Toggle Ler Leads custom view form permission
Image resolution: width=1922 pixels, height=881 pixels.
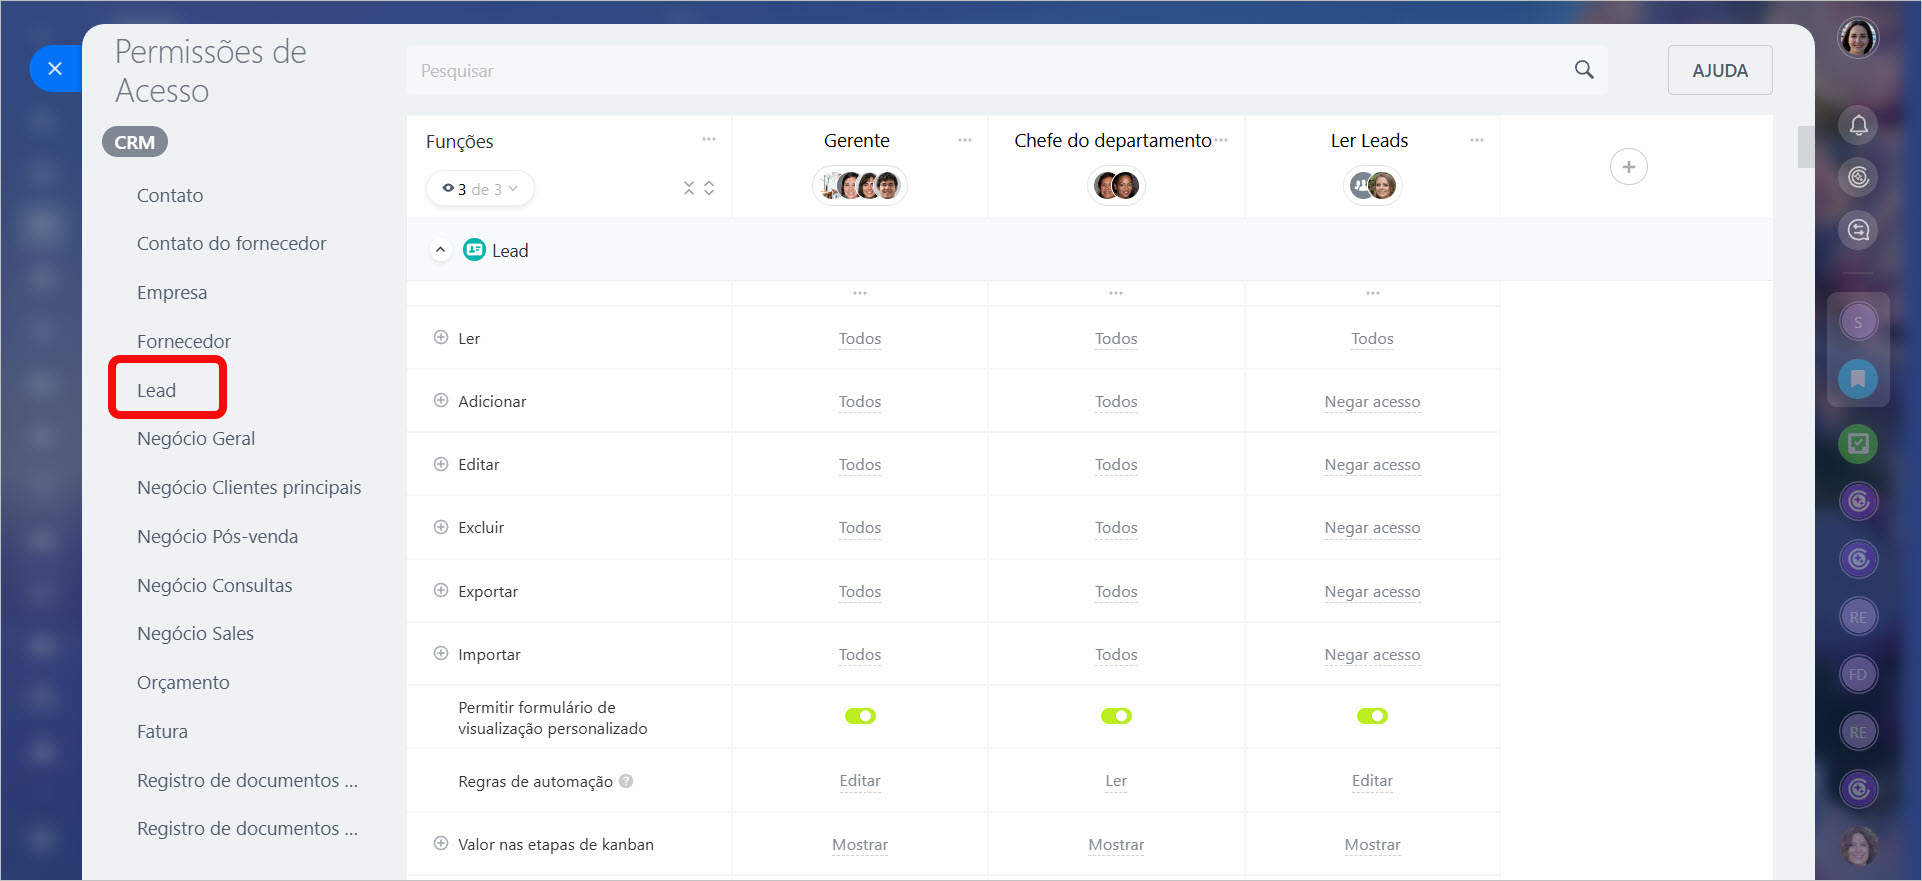tap(1372, 716)
